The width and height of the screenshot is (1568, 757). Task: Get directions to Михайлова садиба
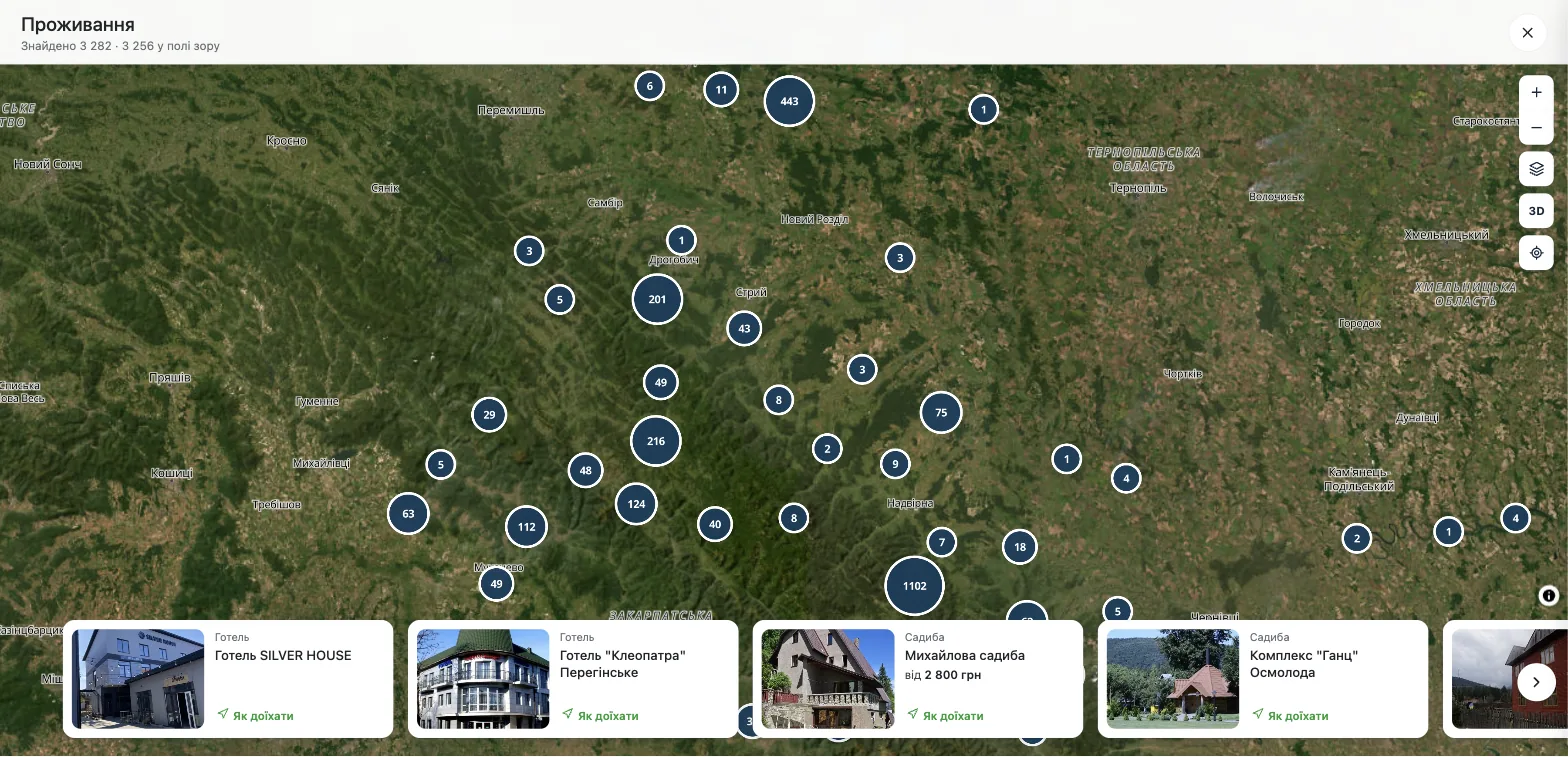(945, 715)
